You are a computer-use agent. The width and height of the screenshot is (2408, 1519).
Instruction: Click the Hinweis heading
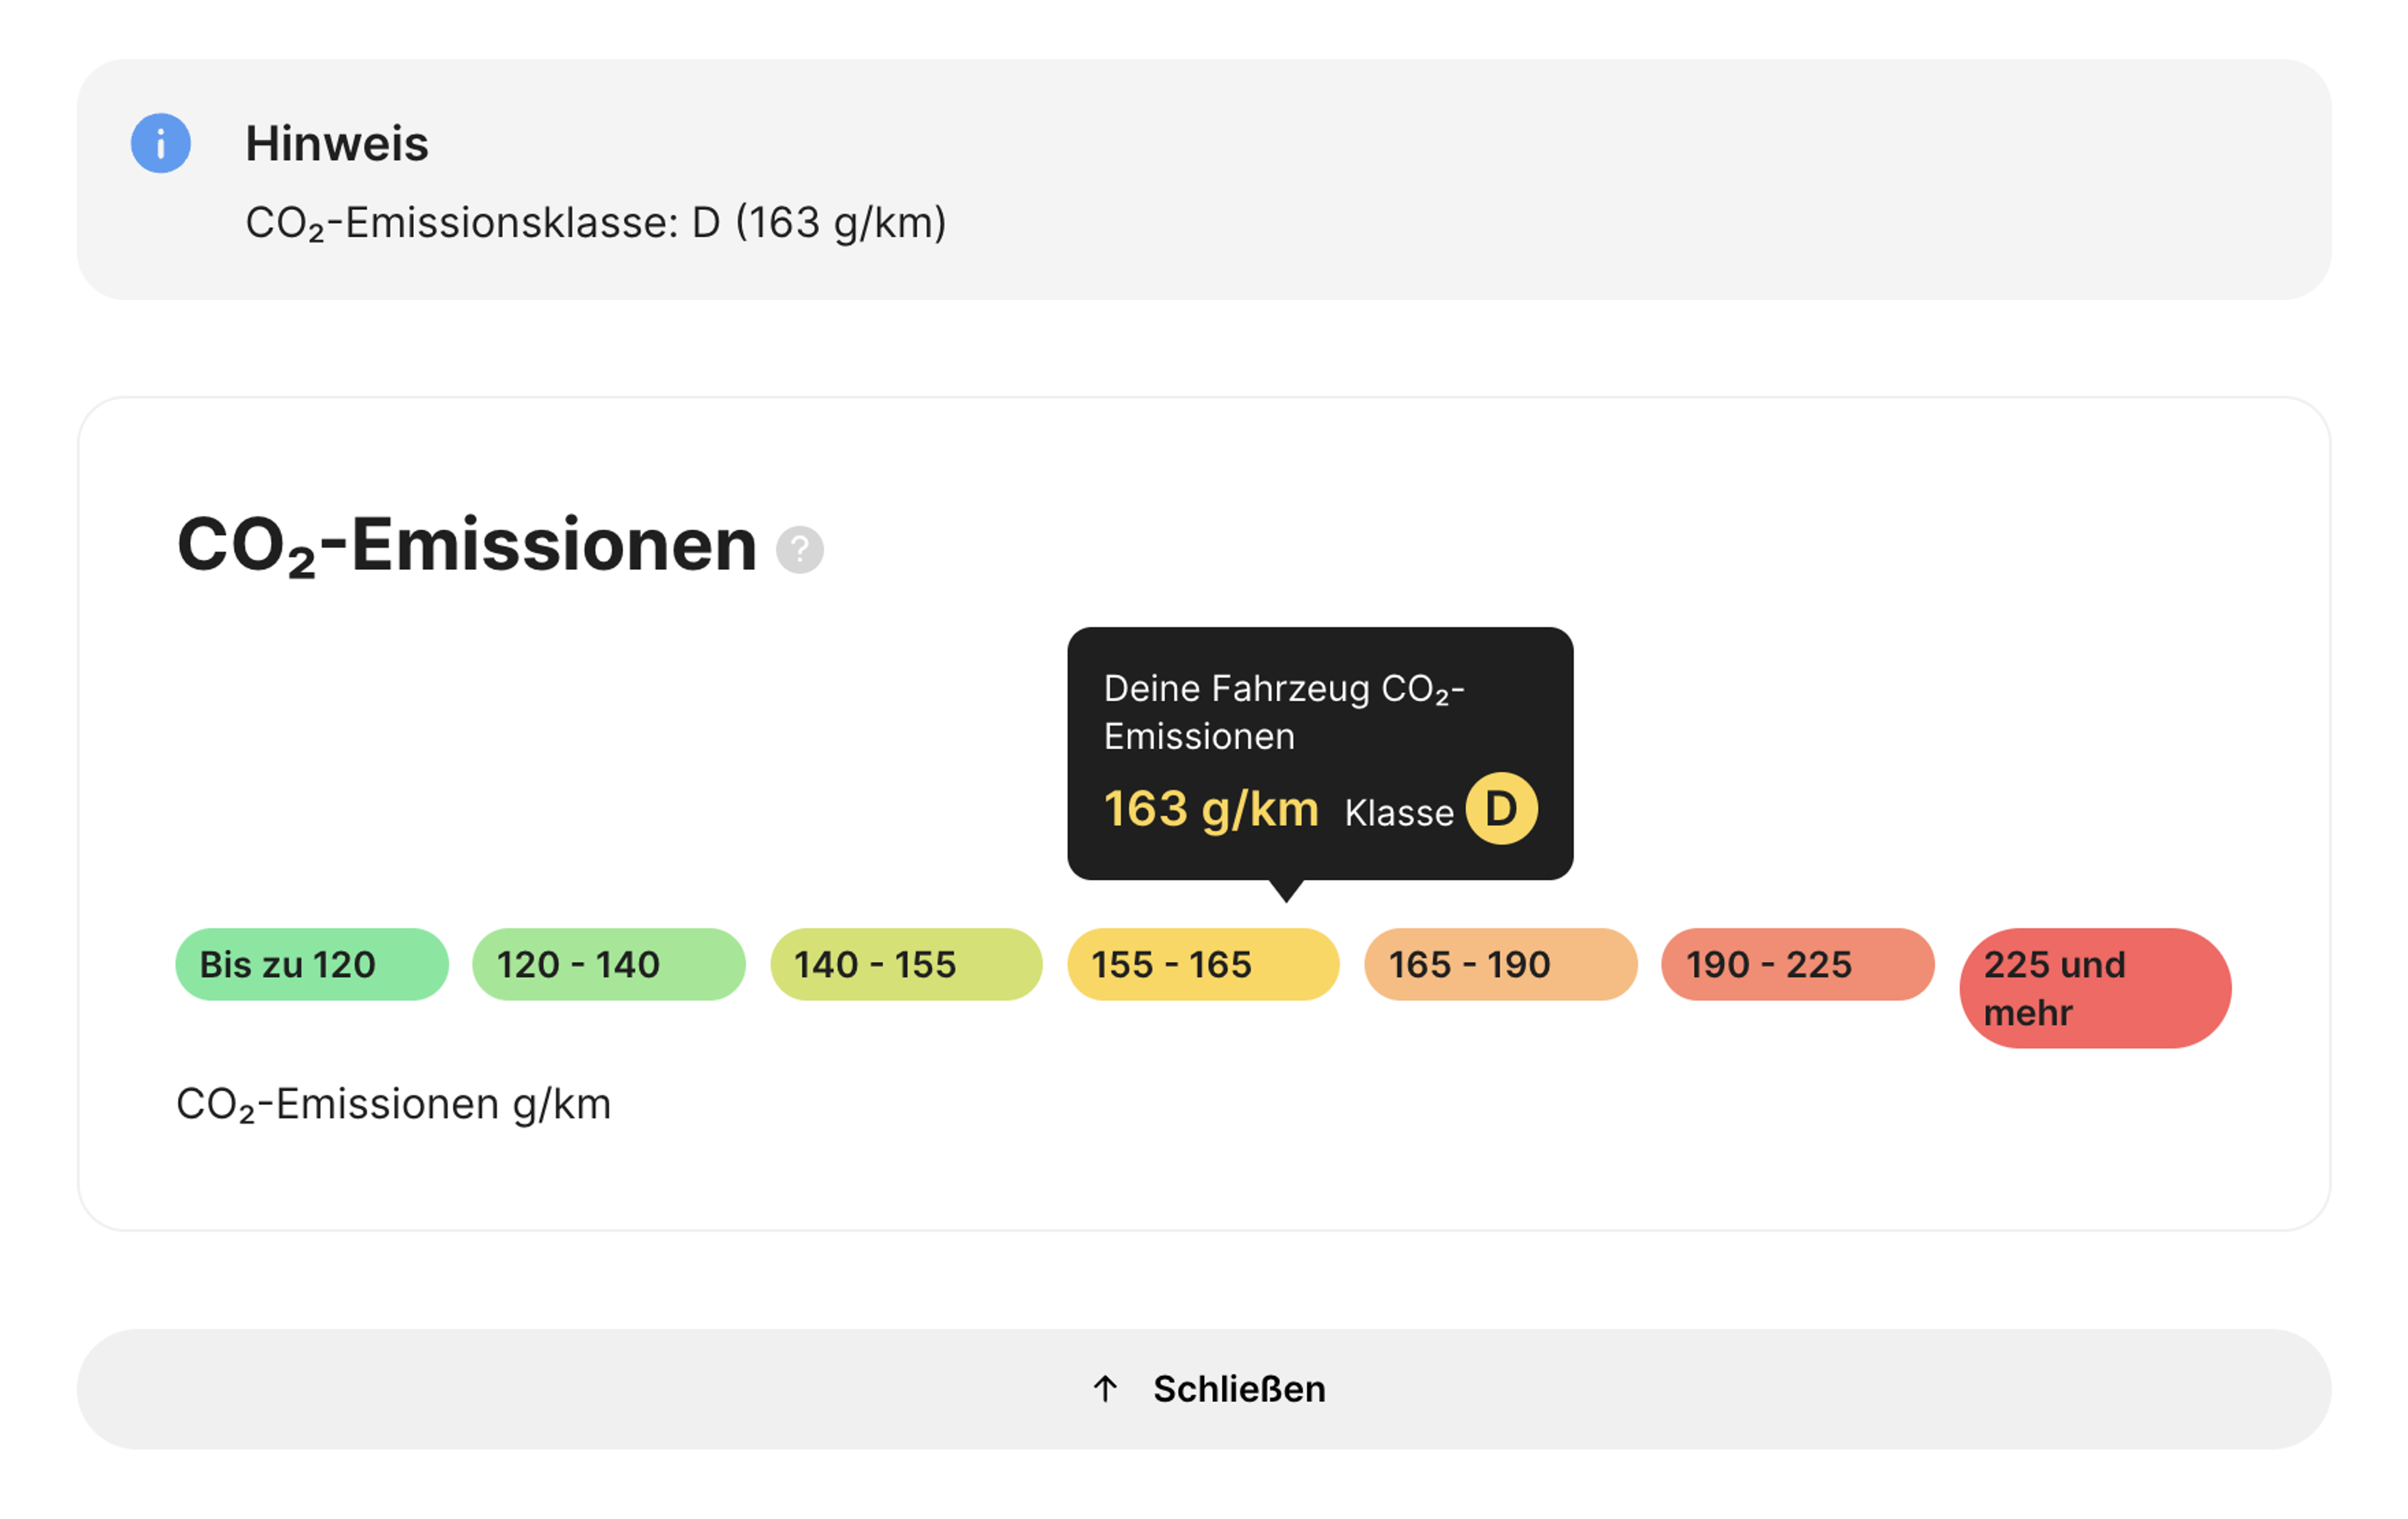(x=337, y=143)
